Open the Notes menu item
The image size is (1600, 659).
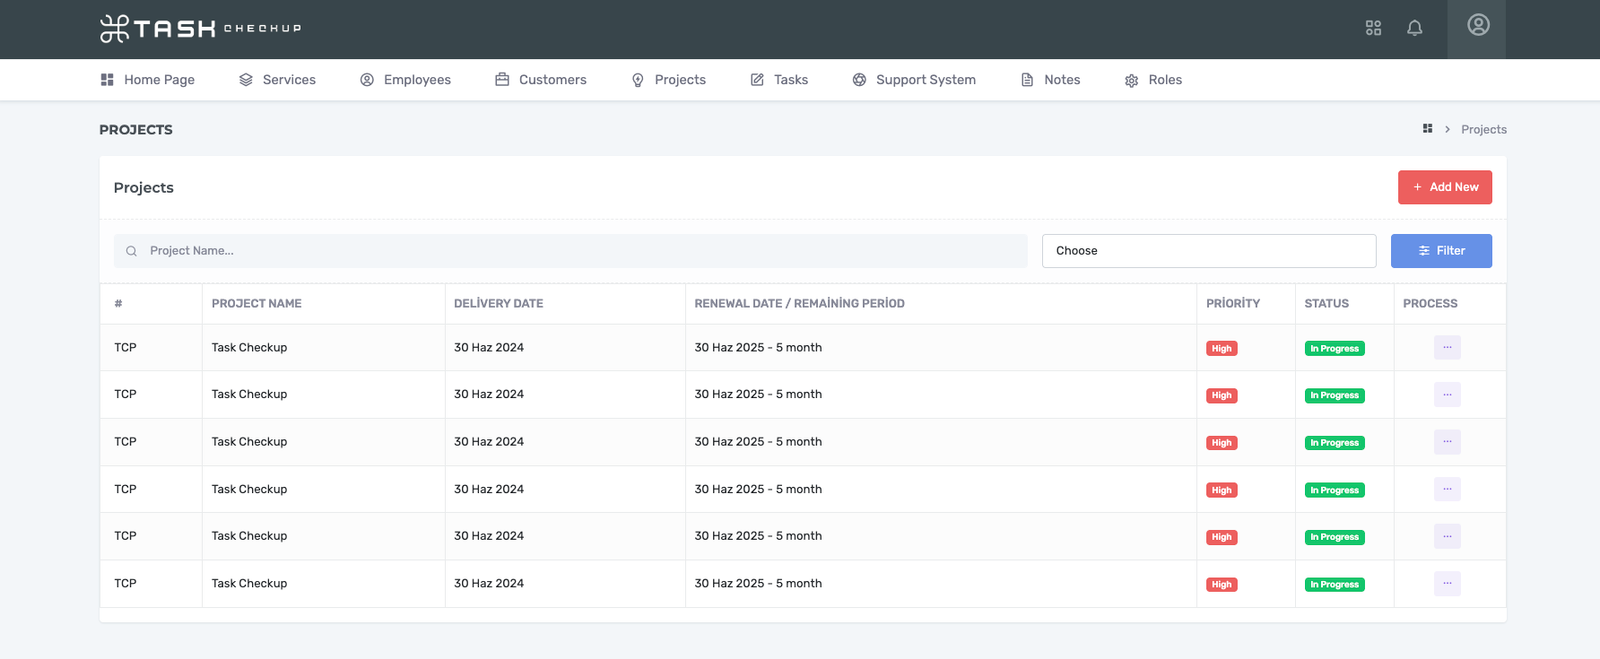tap(1050, 80)
